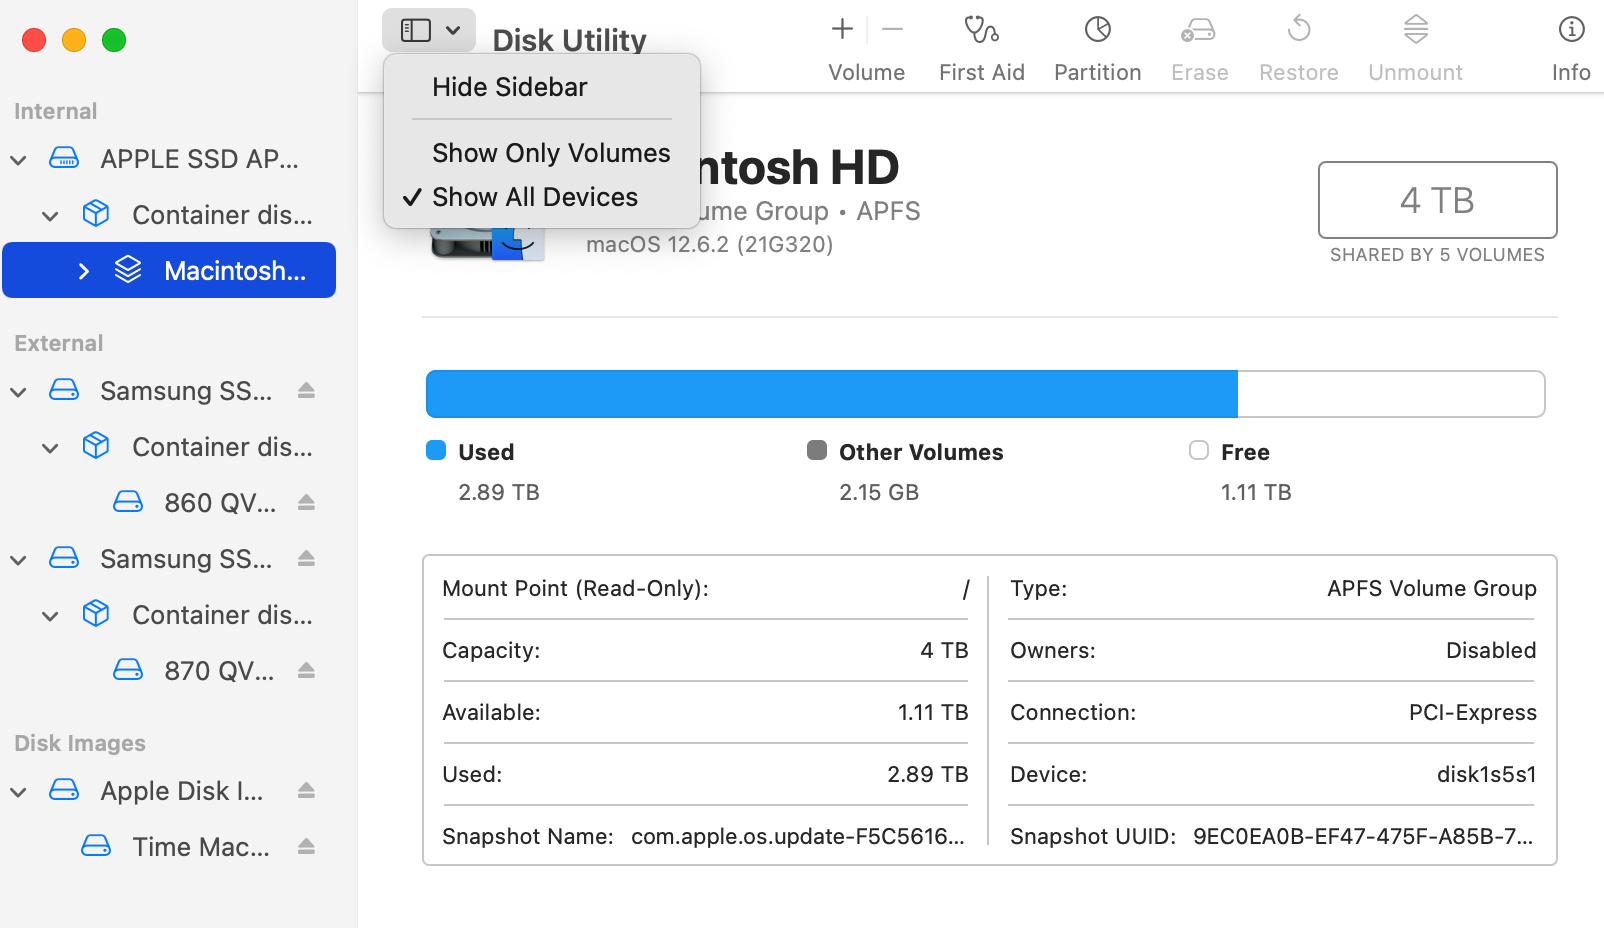Click the APFS Volume Group type value
Screen dimensions: 1604x928
coord(1431,588)
